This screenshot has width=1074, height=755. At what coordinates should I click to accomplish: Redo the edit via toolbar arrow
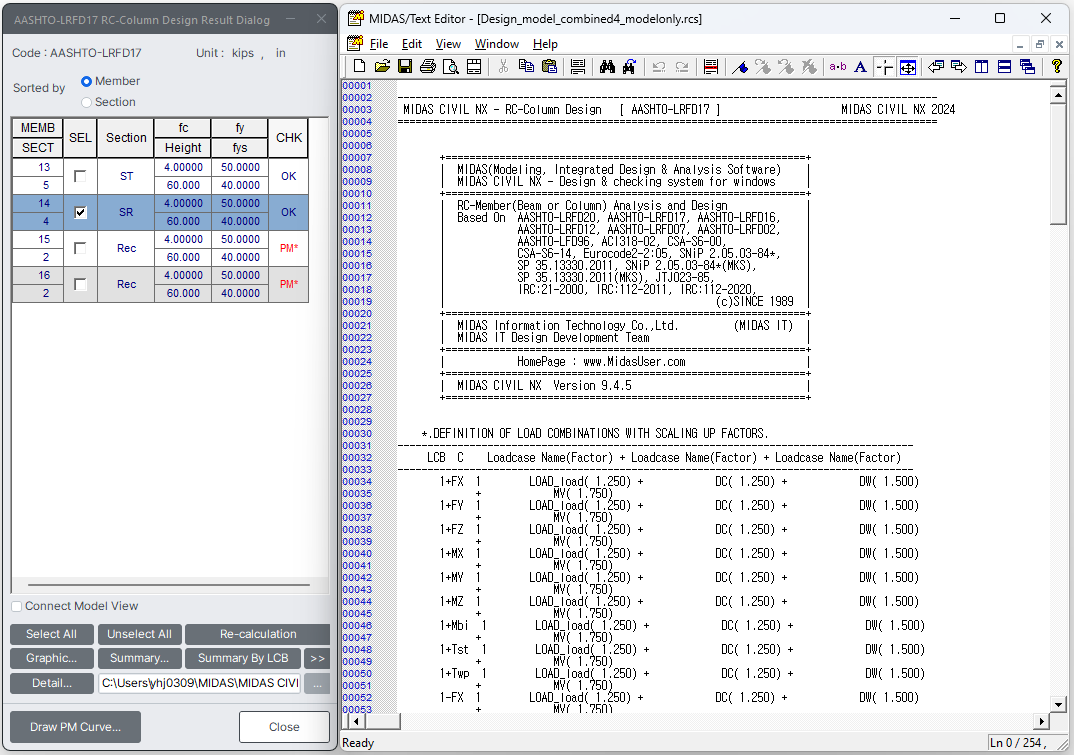[682, 66]
